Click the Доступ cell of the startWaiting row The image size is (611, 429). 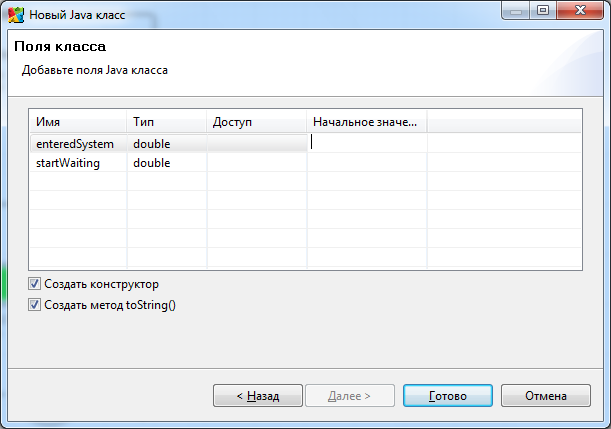click(257, 162)
